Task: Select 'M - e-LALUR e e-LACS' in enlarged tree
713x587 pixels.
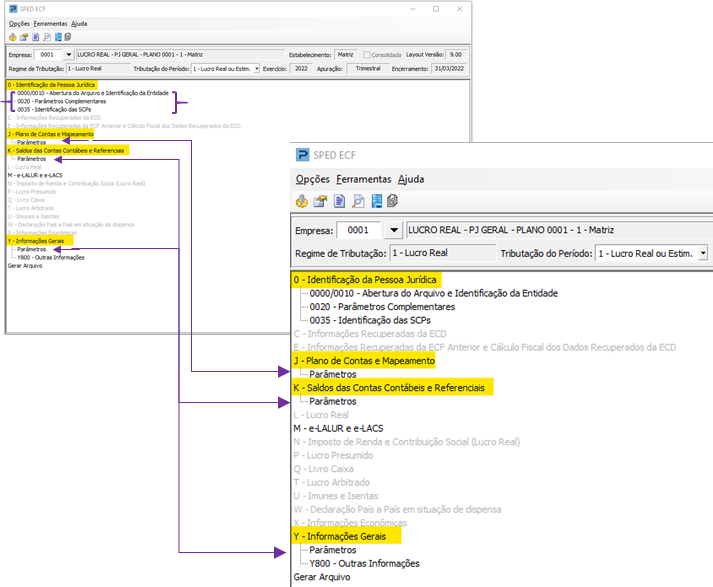Action: (x=338, y=428)
